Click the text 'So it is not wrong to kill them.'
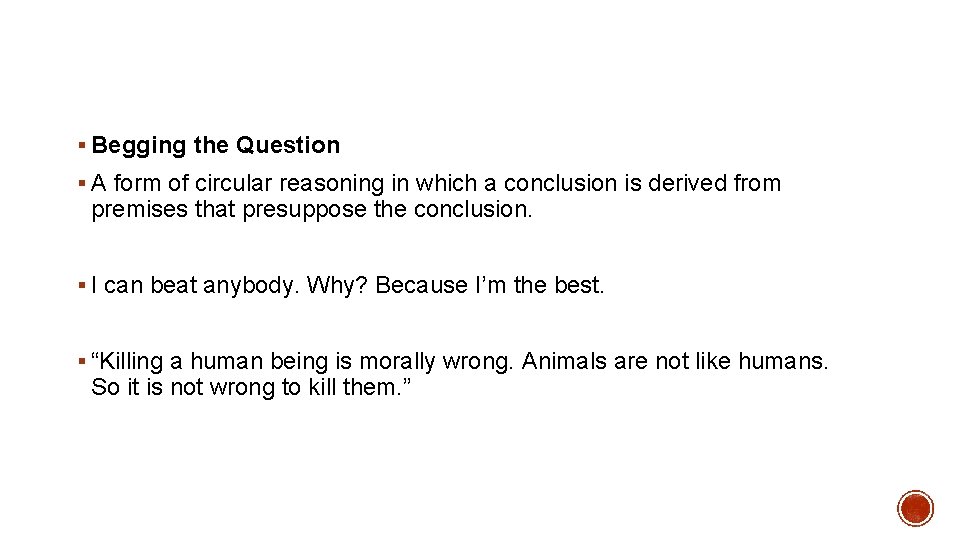Viewport: 960px width, 540px height. (x=251, y=388)
